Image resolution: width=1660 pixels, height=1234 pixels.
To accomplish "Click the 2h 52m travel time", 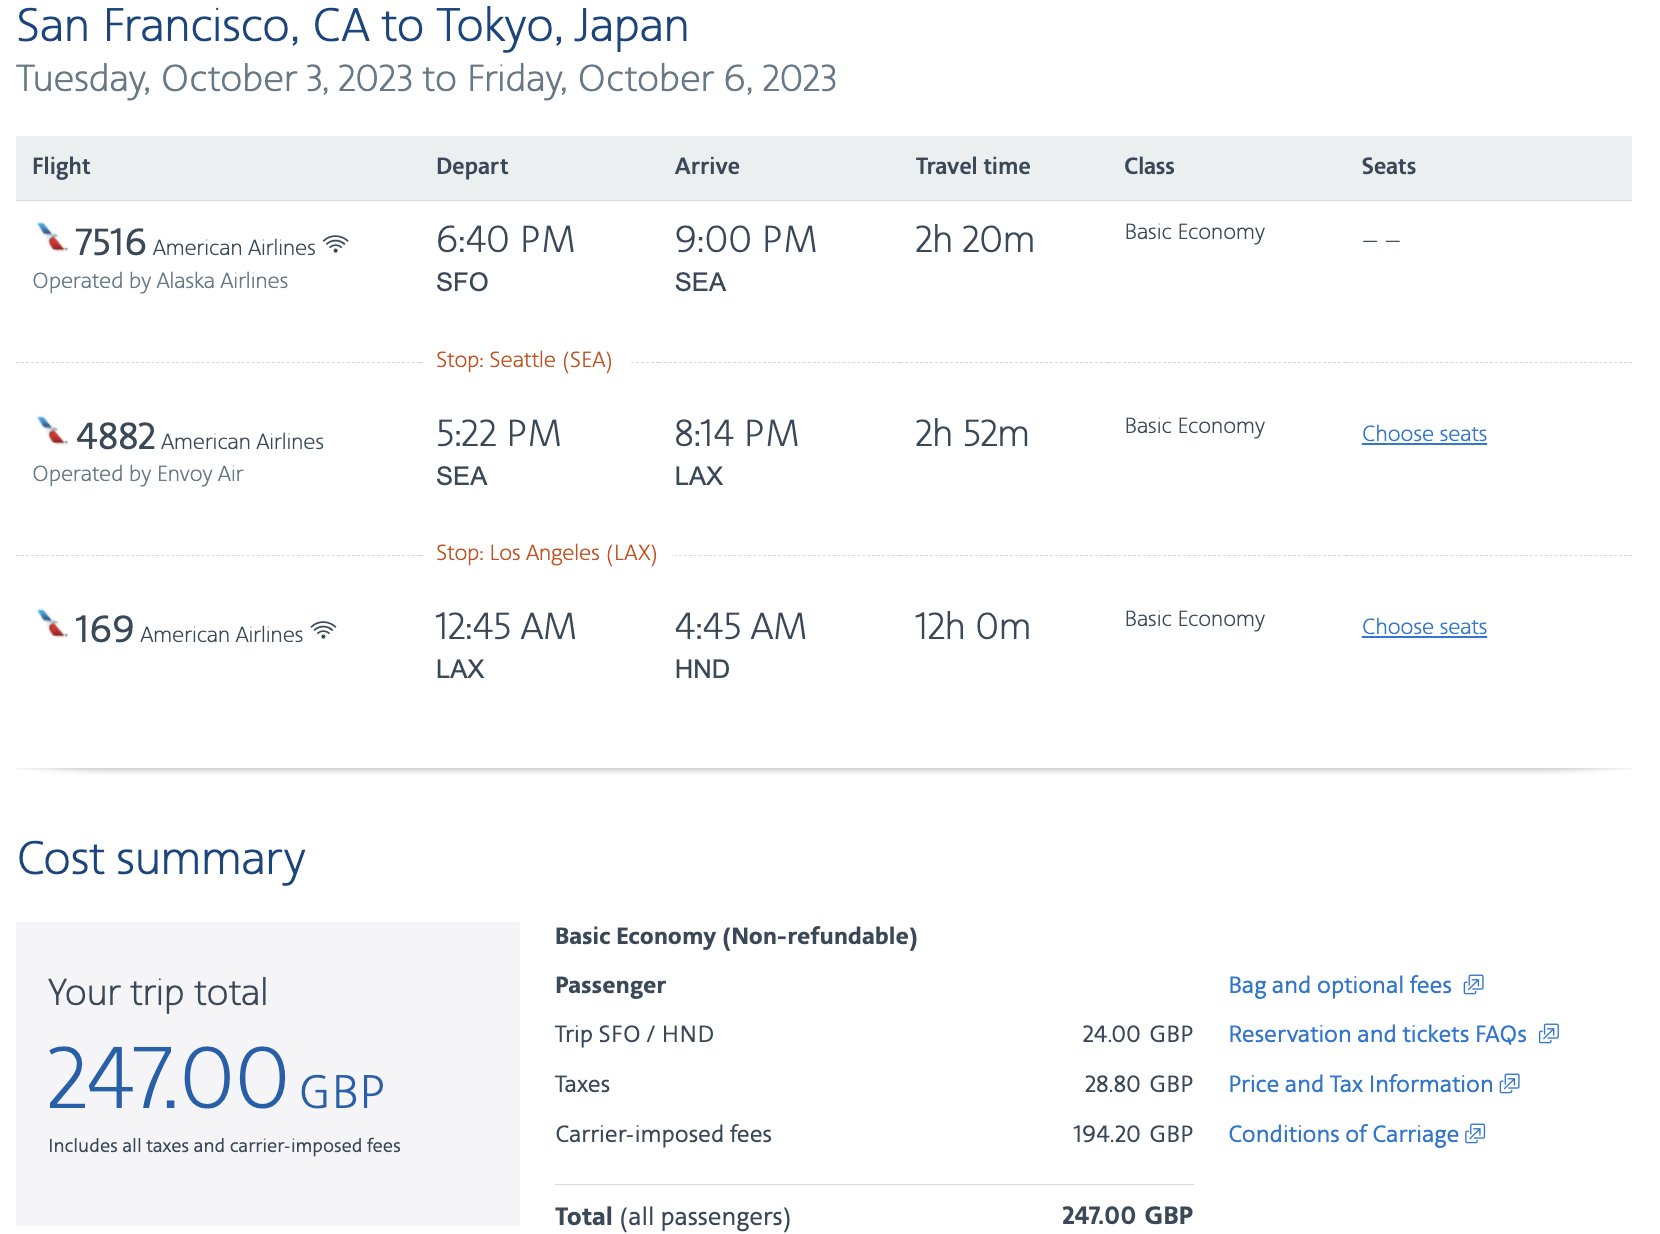I will point(971,434).
